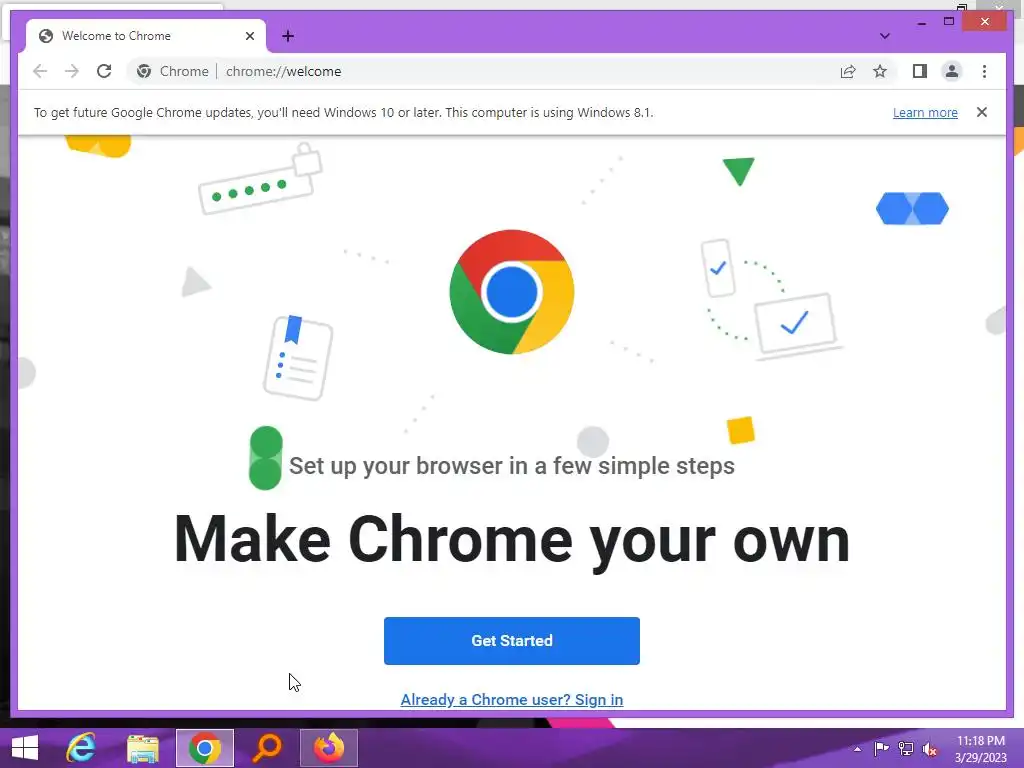Select the Welcome to Chrome tab
Viewport: 1024px width, 768px height.
point(146,36)
